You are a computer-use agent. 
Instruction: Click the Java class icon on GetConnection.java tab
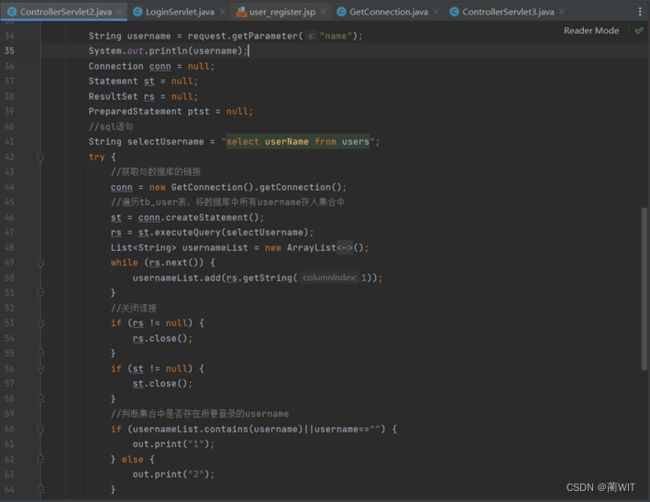(342, 12)
